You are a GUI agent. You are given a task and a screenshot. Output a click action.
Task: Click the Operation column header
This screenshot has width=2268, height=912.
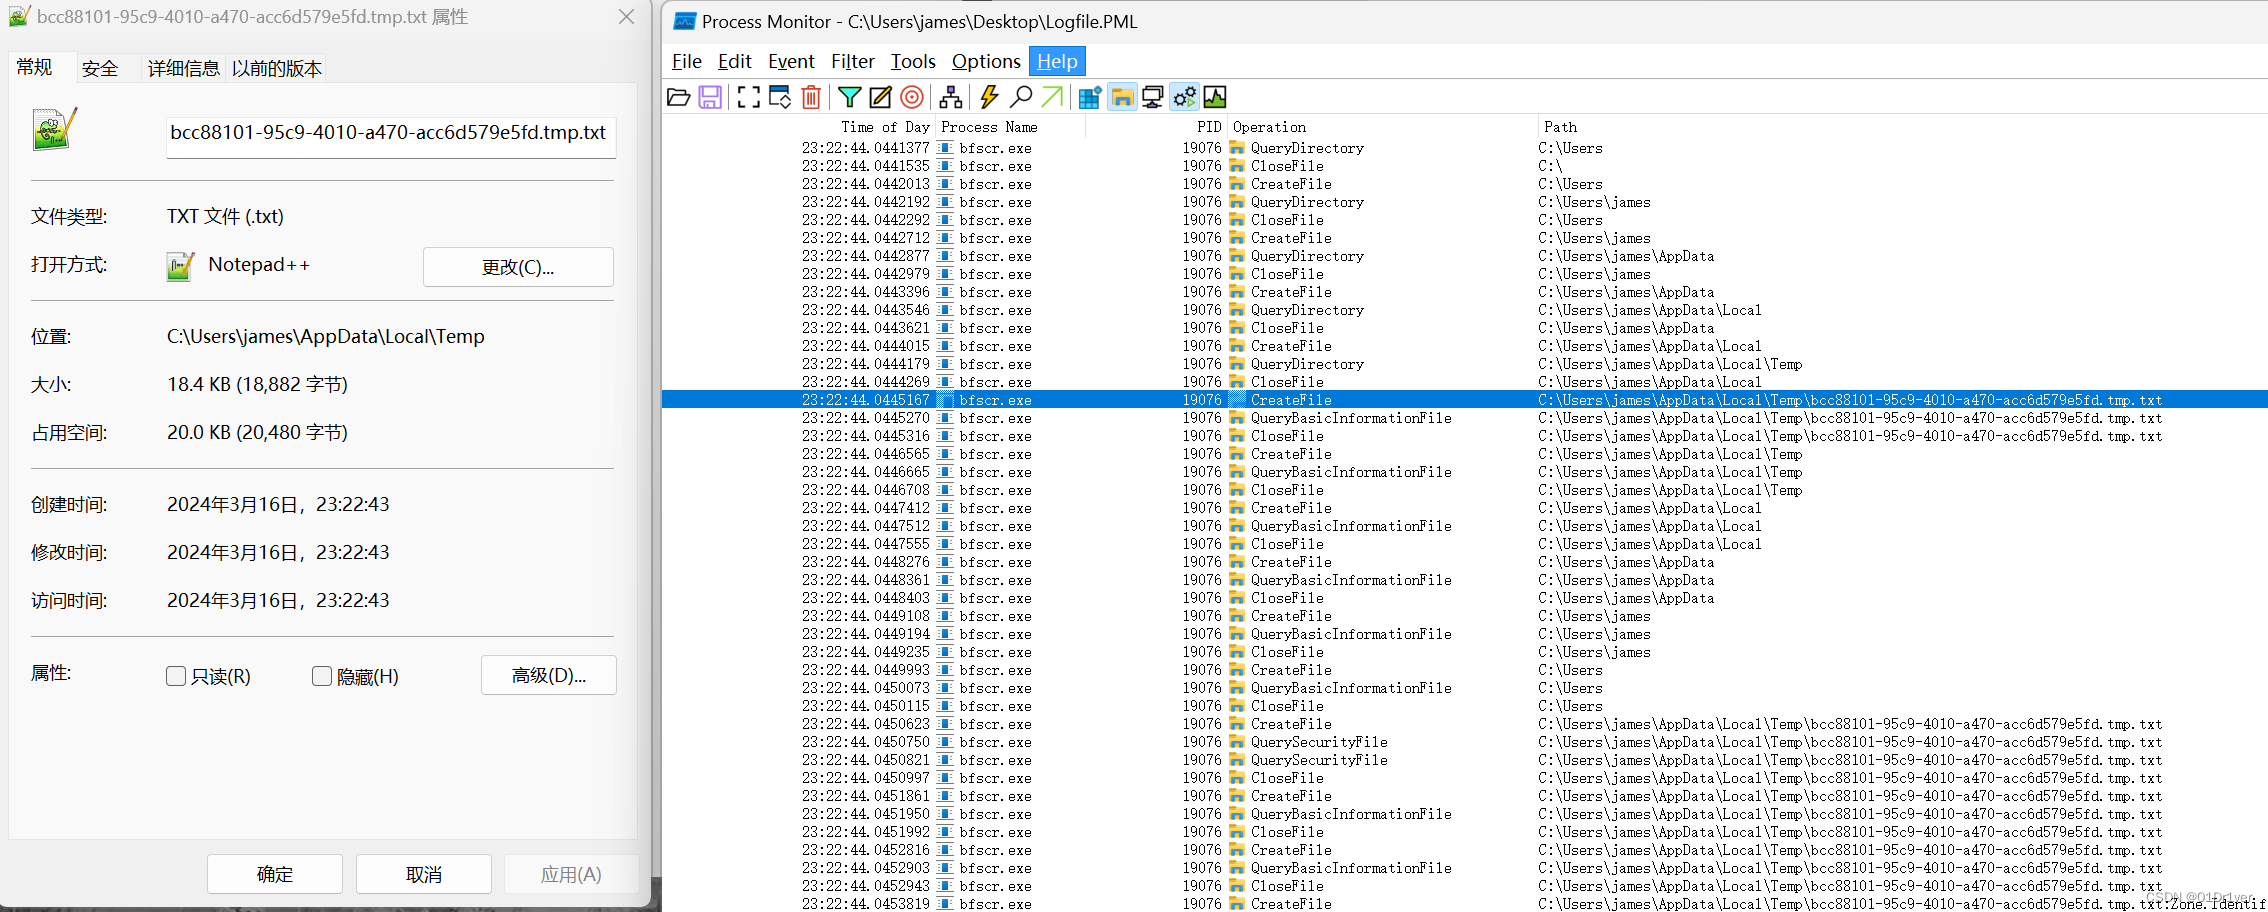pyautogui.click(x=1381, y=127)
